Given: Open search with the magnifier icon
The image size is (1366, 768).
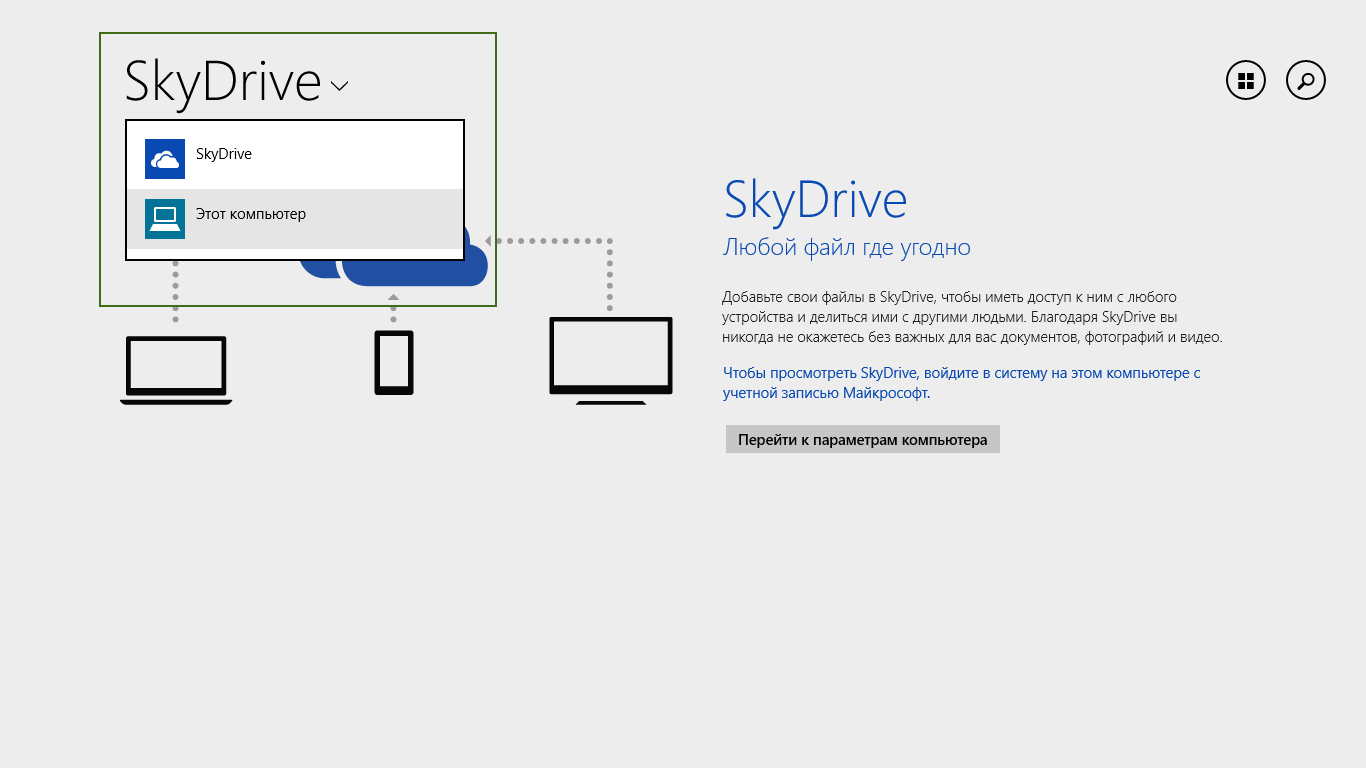Looking at the screenshot, I should (x=1306, y=81).
